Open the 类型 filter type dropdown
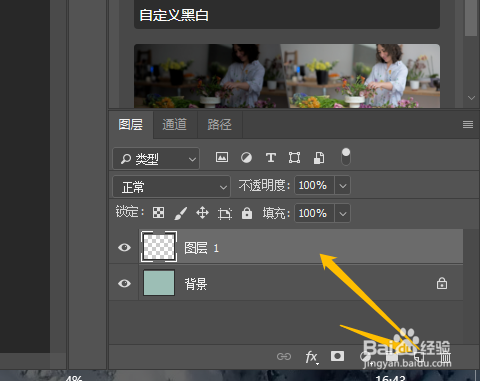Image resolution: width=480 pixels, height=381 pixels. point(156,159)
